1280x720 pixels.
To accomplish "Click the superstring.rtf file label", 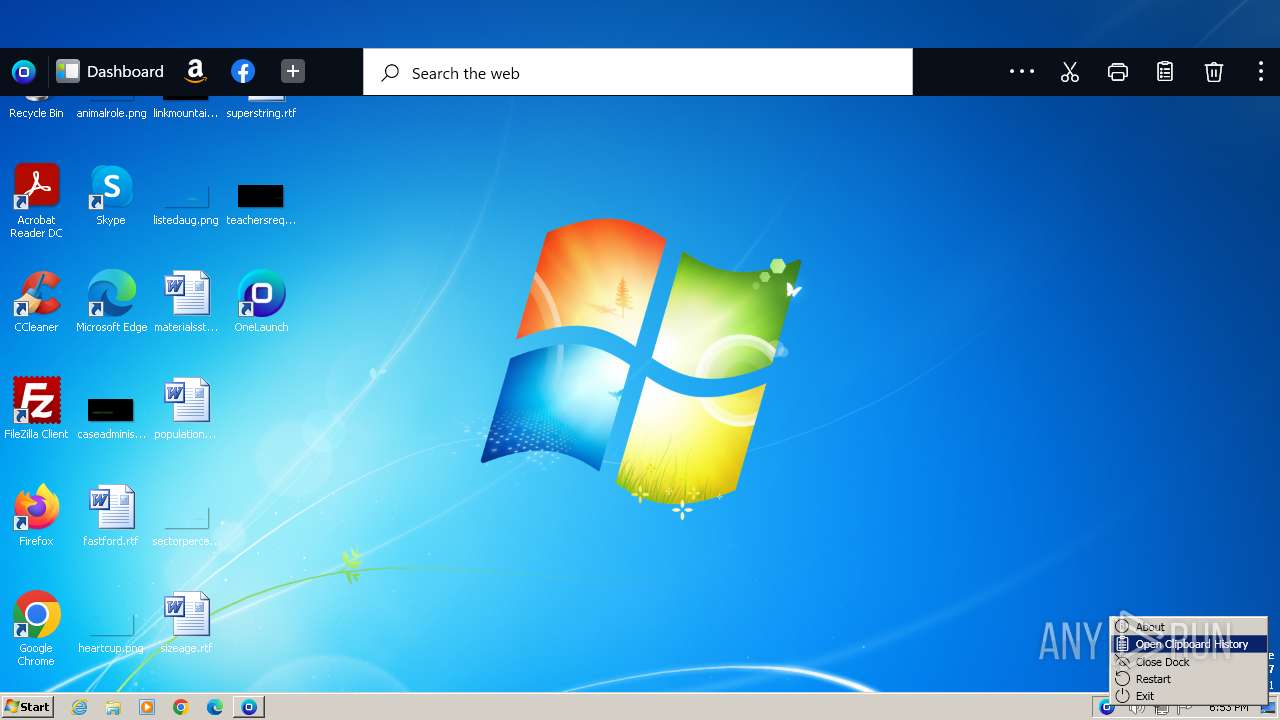I will 261,113.
